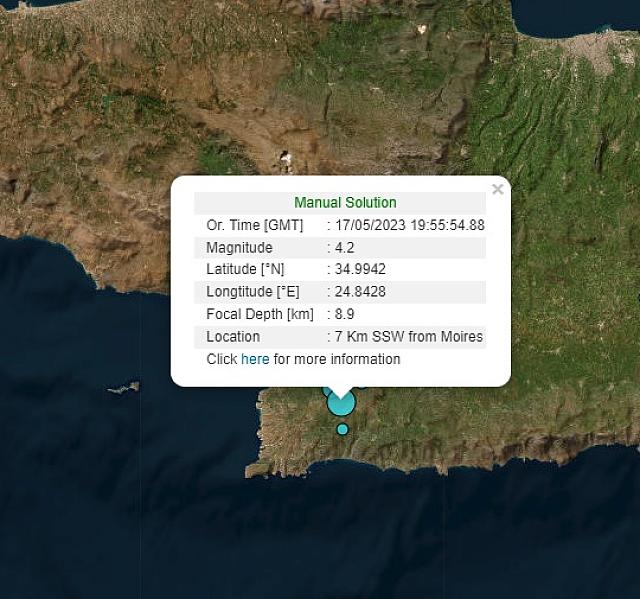Screen dimensions: 640x599
Task: Click the focal depth value 8.9
Action: (x=345, y=314)
